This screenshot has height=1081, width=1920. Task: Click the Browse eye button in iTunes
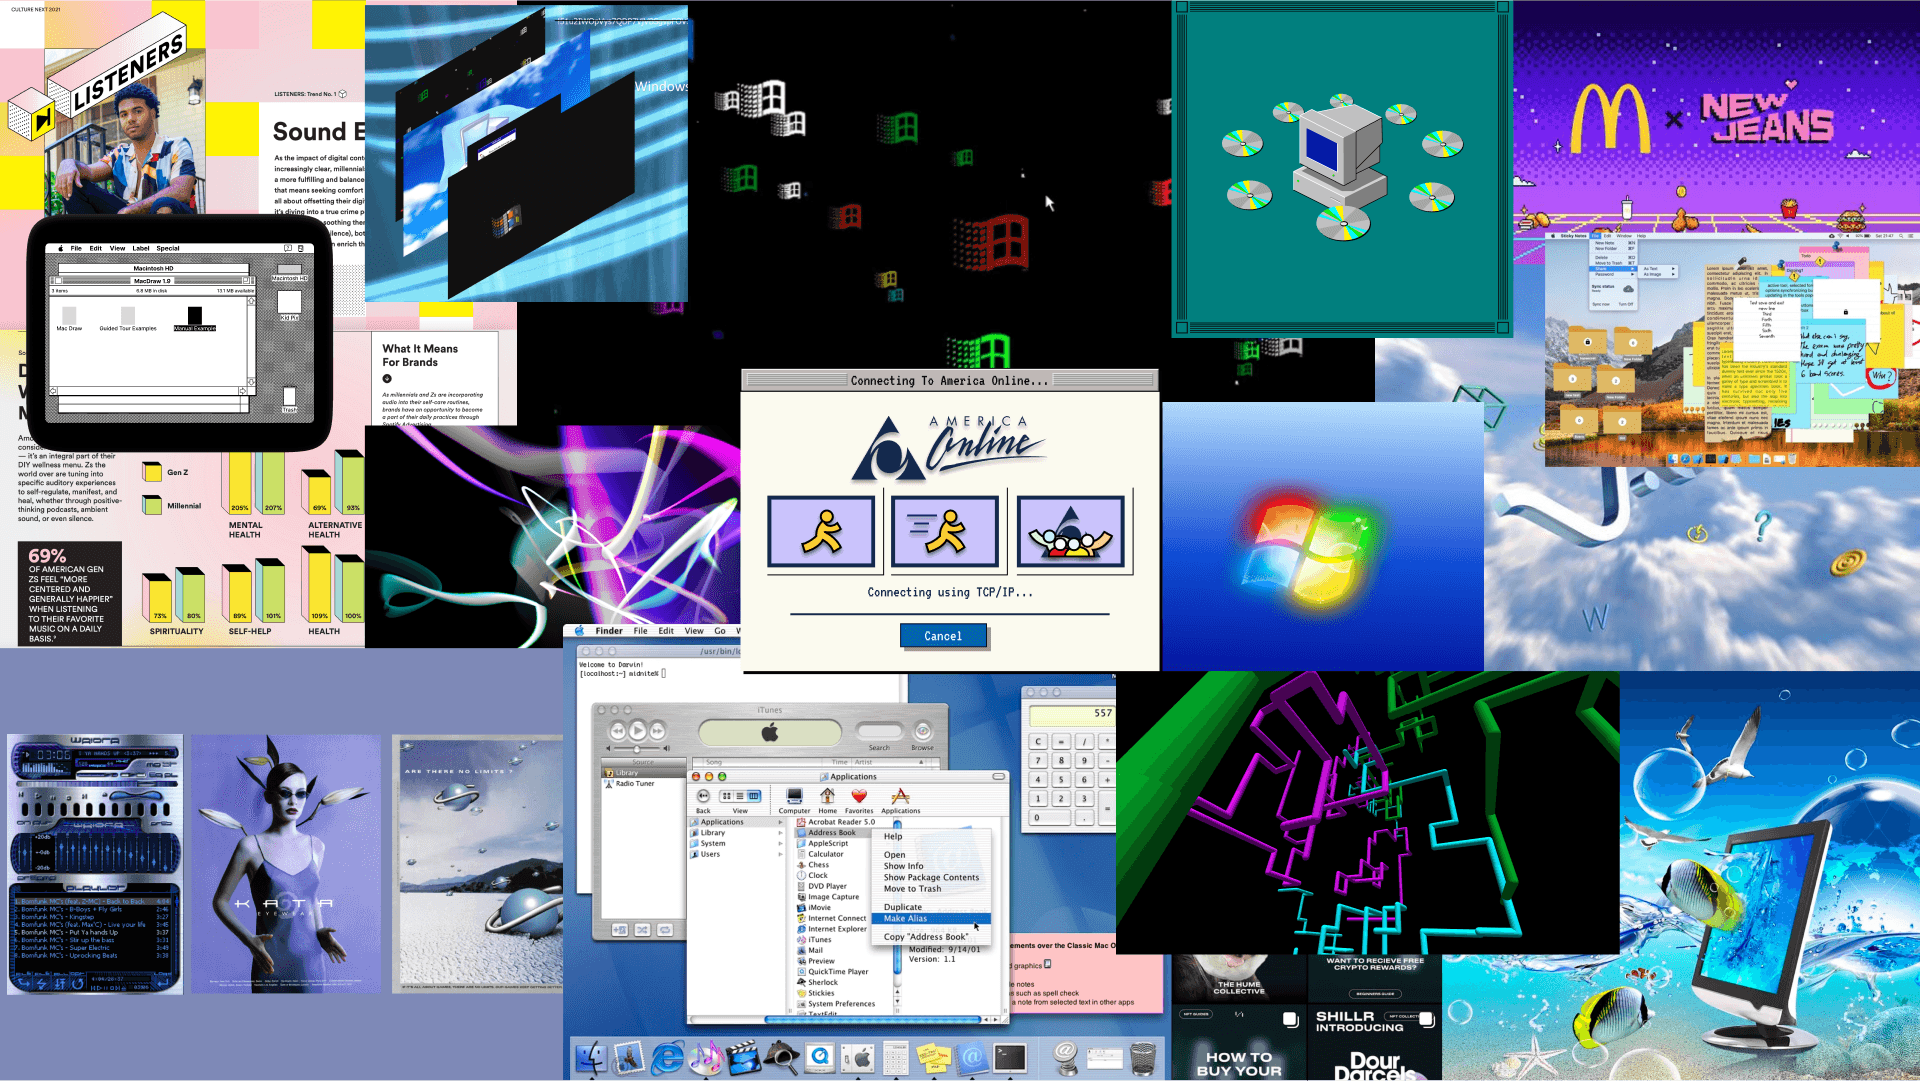click(x=922, y=731)
